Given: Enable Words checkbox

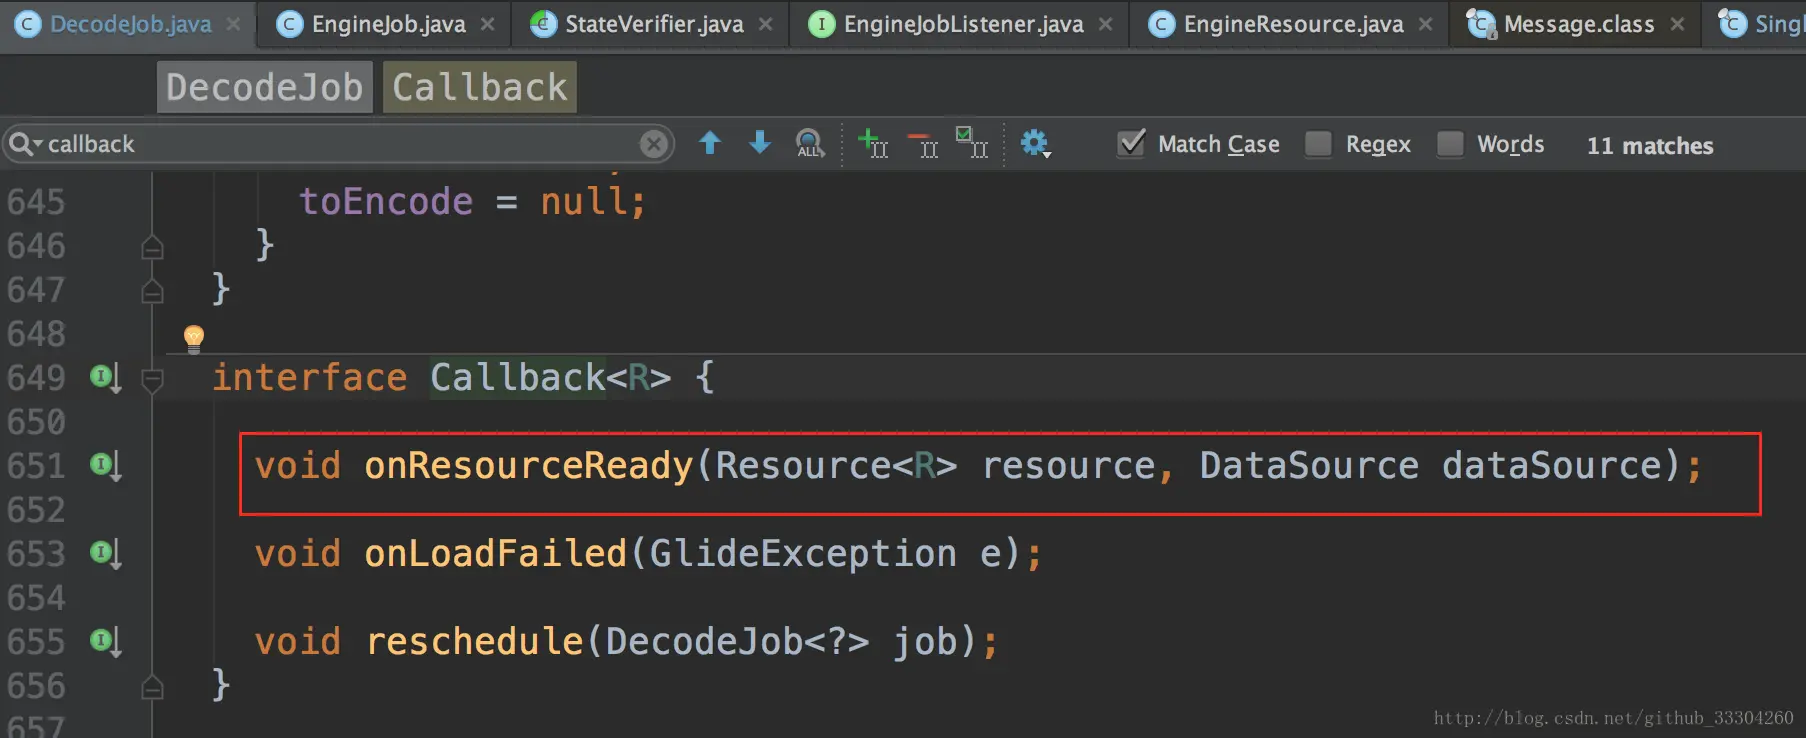Looking at the screenshot, I should [x=1450, y=144].
